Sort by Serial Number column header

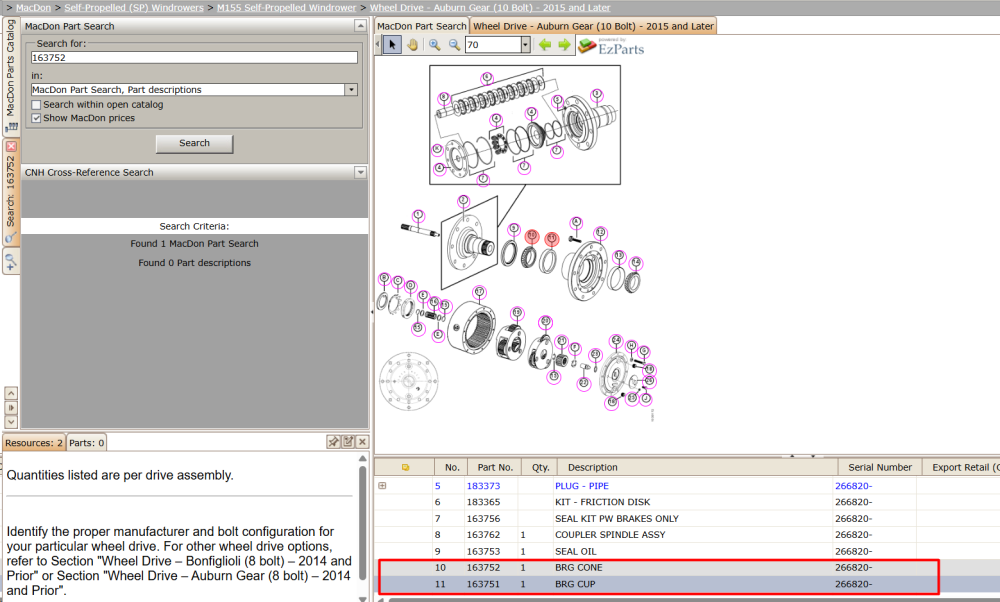(x=879, y=467)
